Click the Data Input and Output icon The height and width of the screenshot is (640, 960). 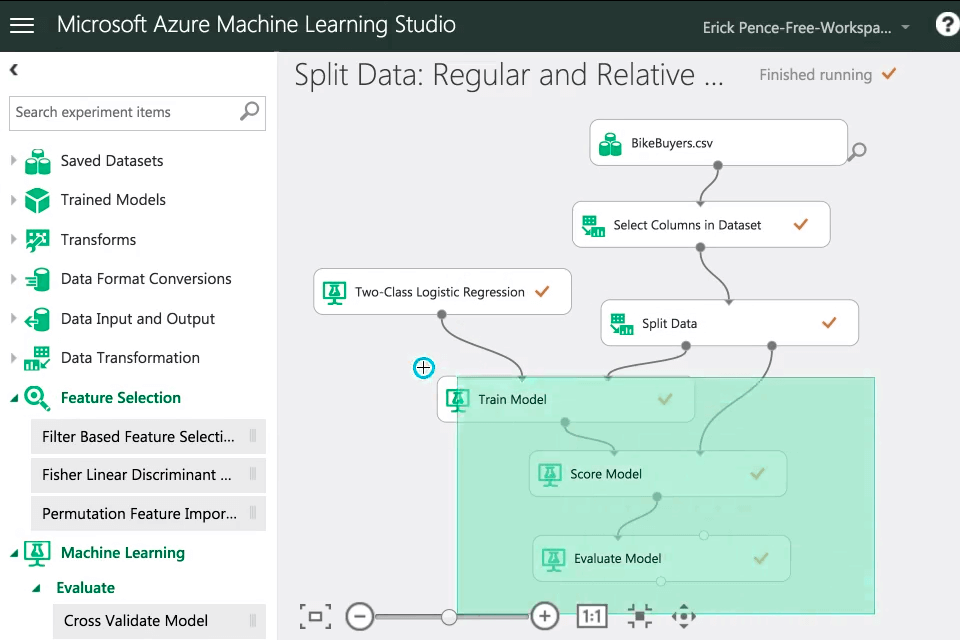point(37,319)
